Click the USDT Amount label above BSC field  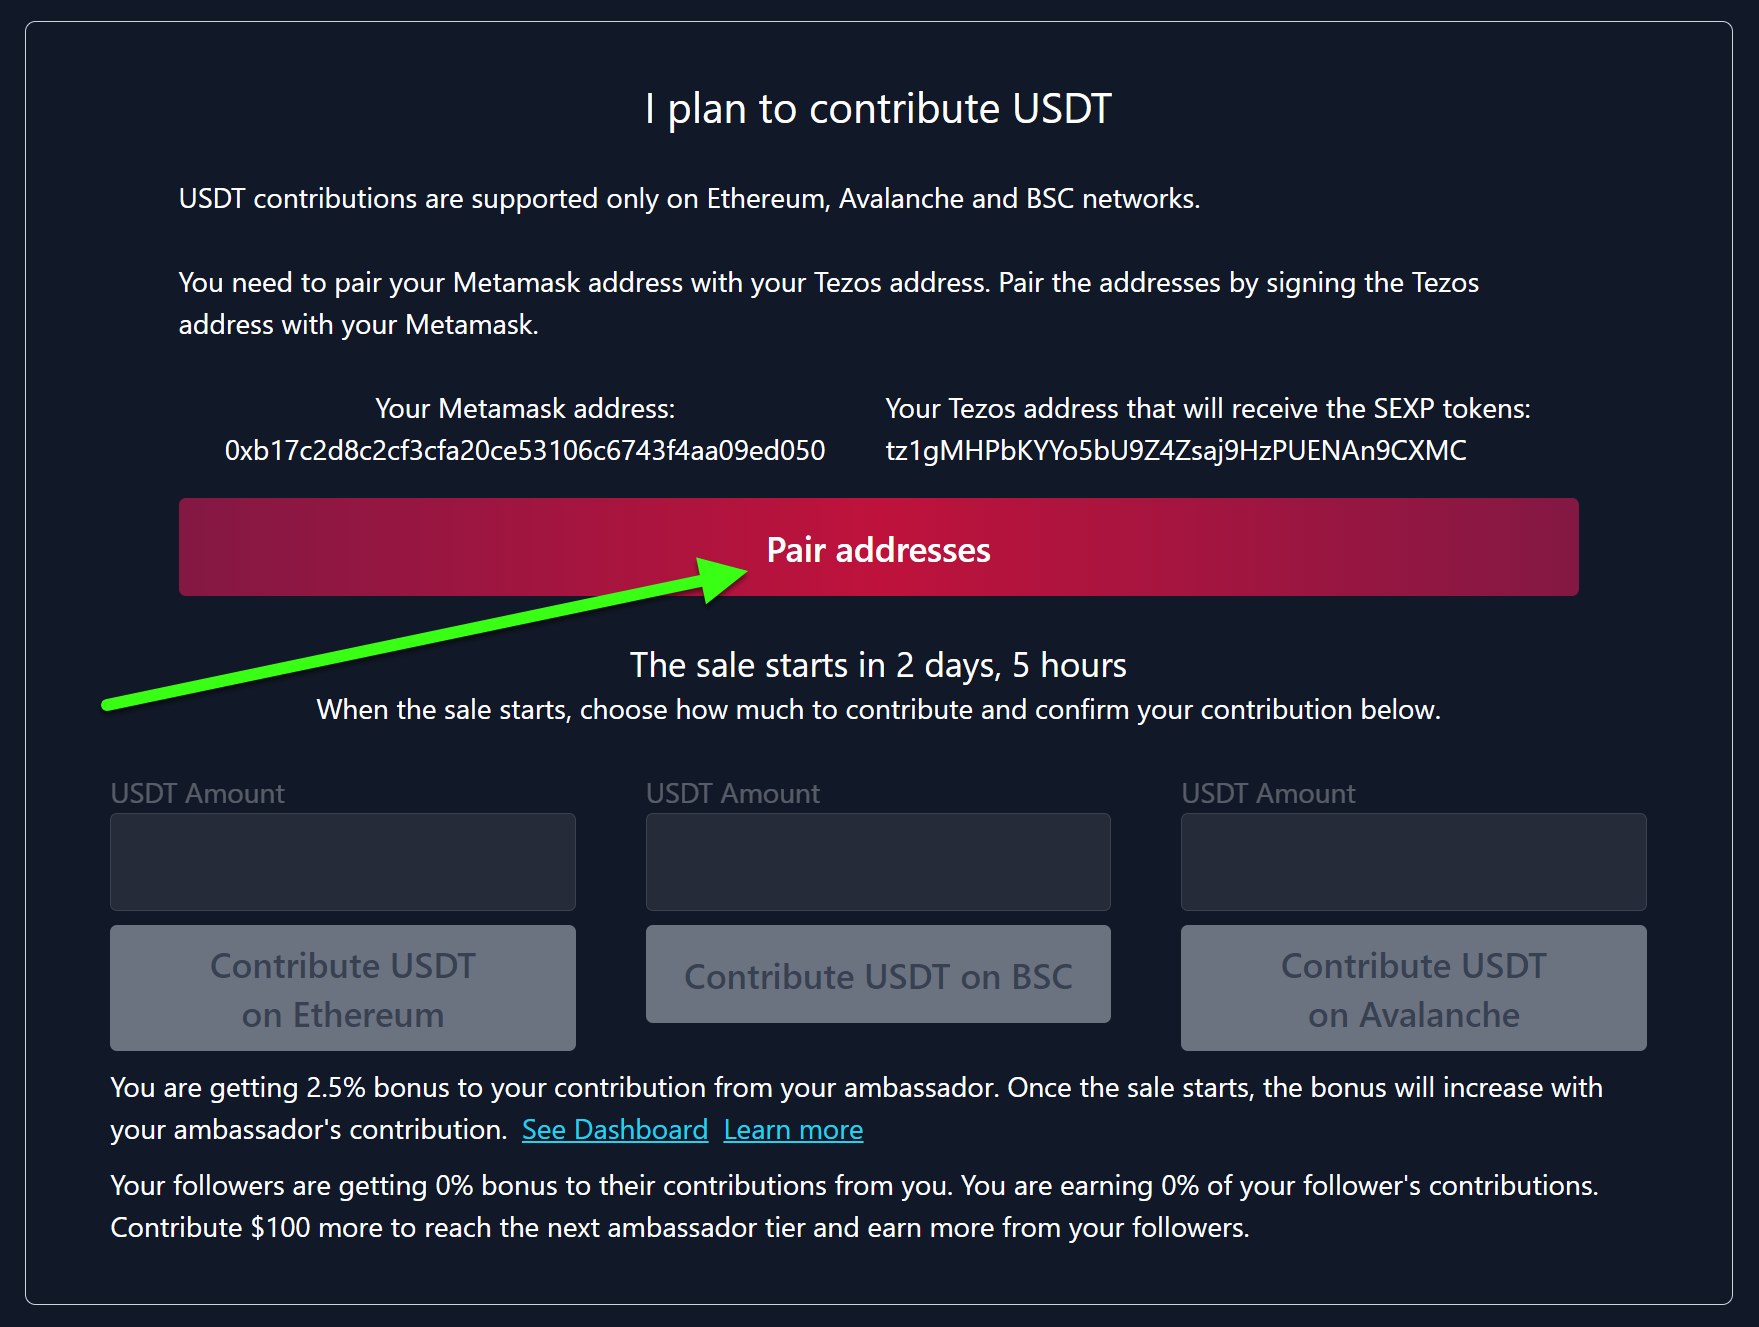[x=733, y=793]
